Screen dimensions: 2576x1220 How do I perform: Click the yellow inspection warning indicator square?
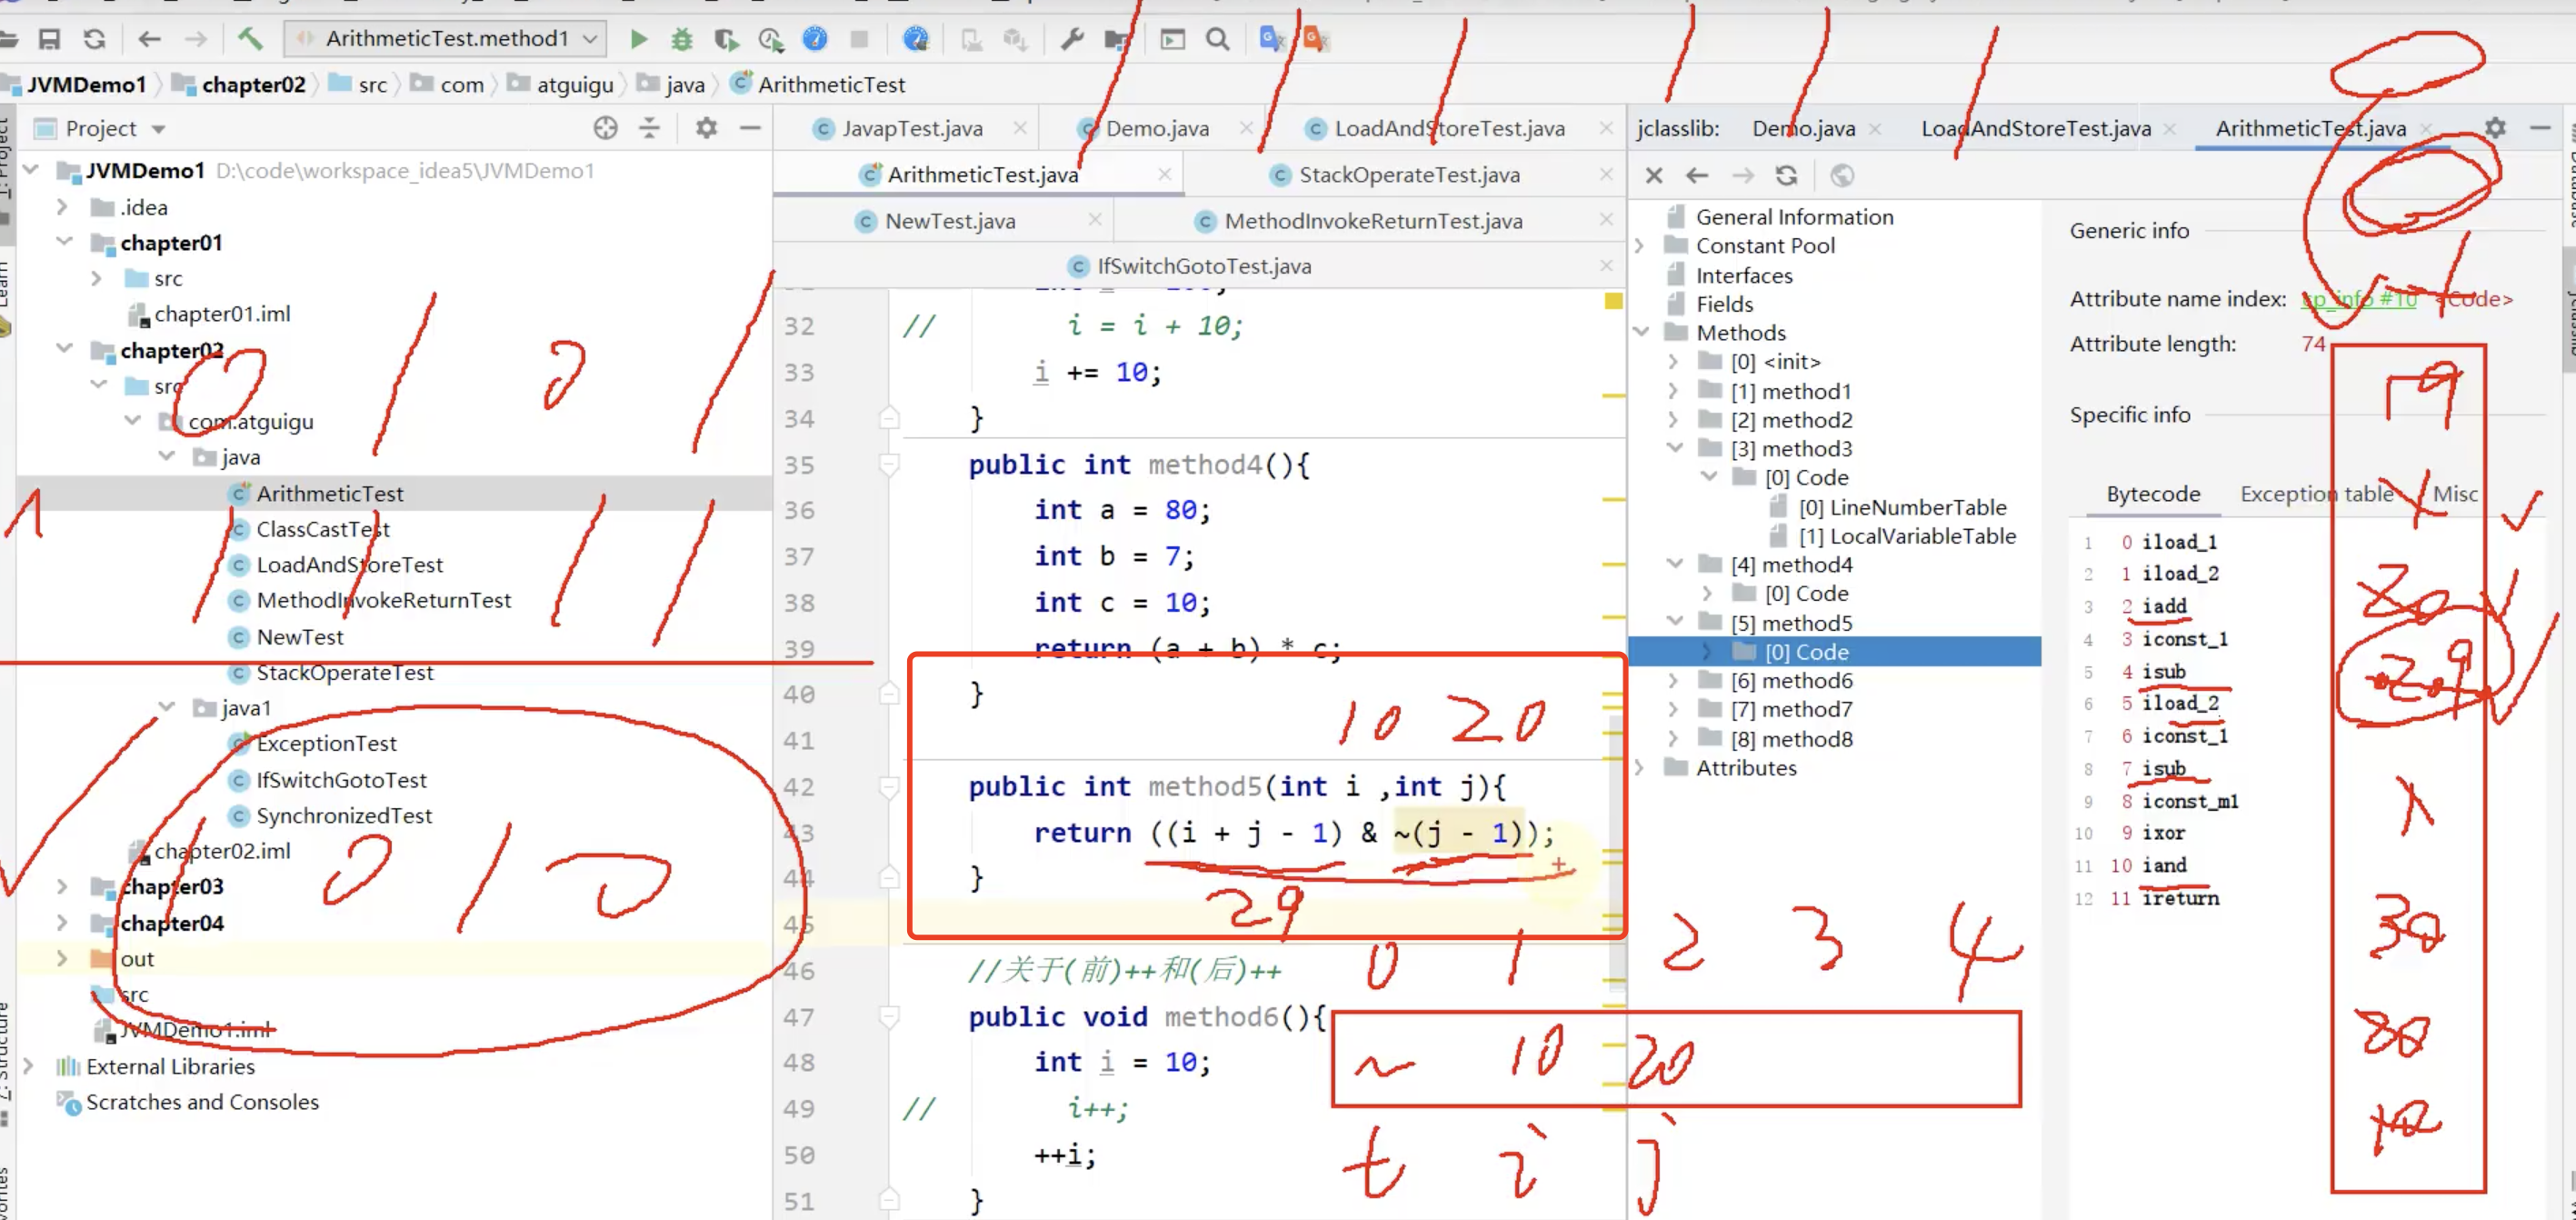point(1613,301)
